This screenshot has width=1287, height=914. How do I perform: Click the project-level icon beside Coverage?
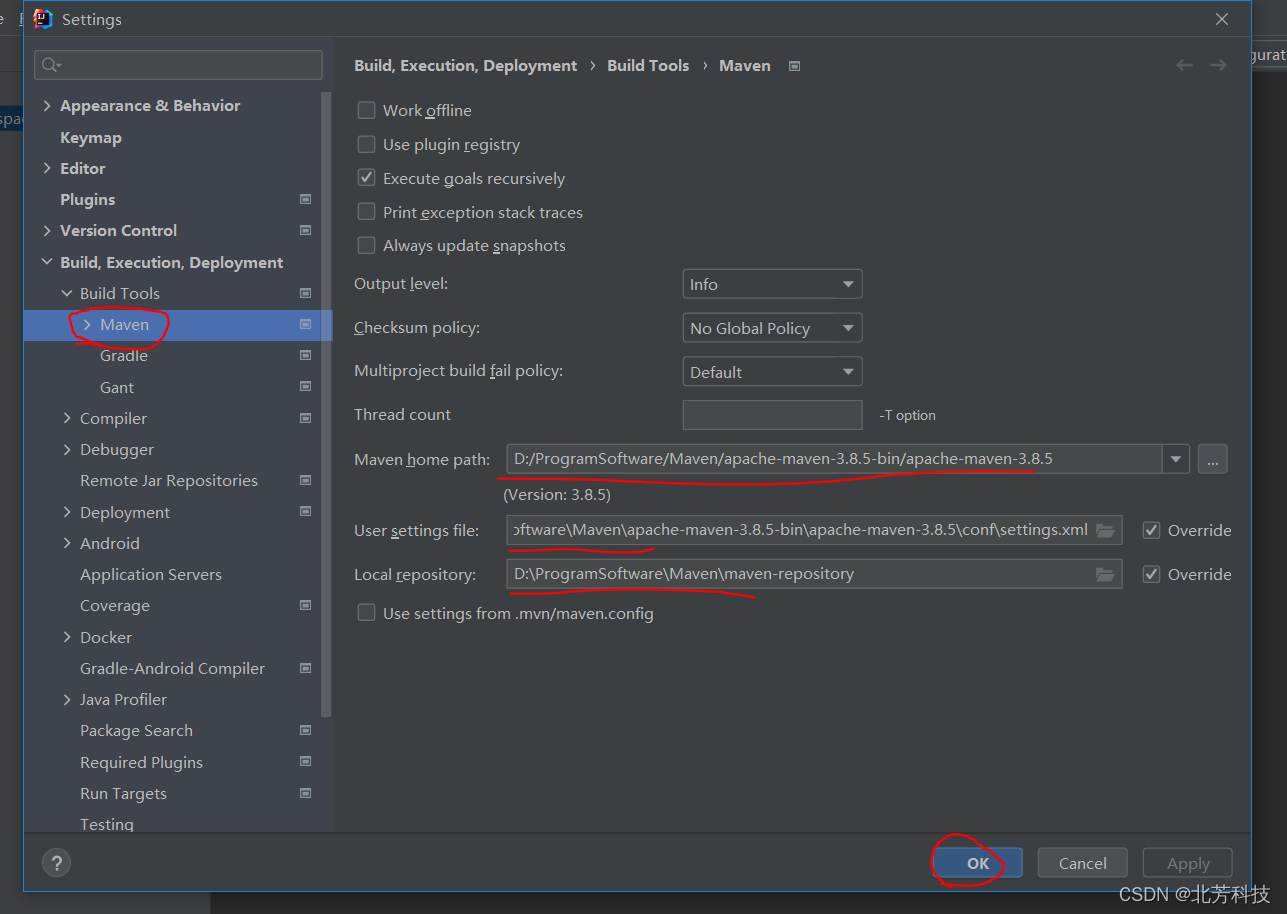[x=306, y=605]
